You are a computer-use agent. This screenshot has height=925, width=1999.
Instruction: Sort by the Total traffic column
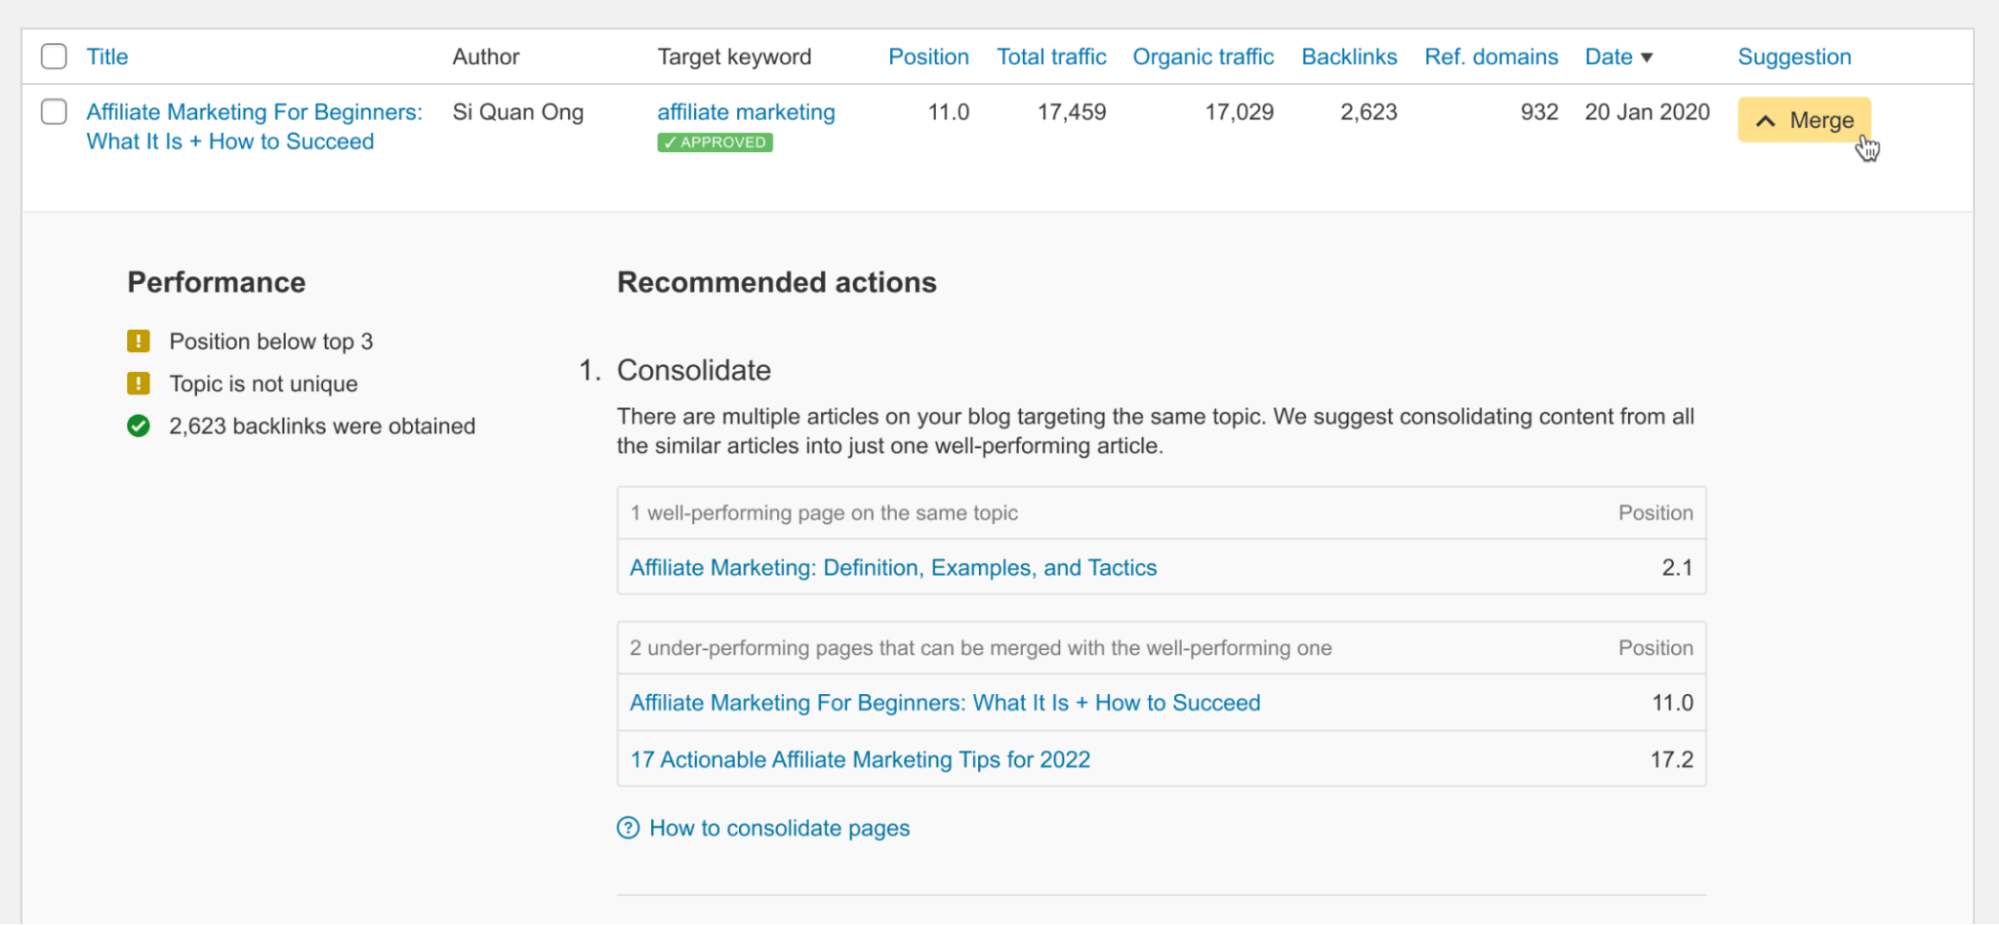[x=1051, y=57]
